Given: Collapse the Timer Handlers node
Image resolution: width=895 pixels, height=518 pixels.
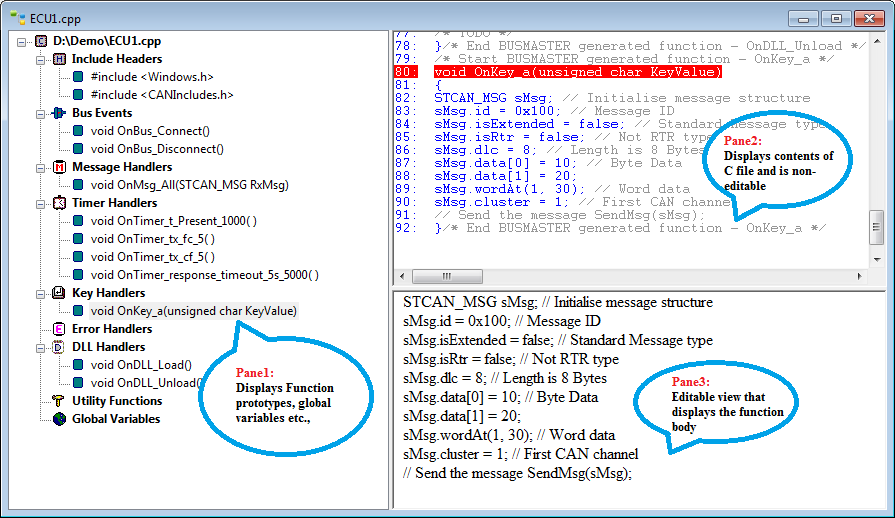Looking at the screenshot, I should point(41,204).
